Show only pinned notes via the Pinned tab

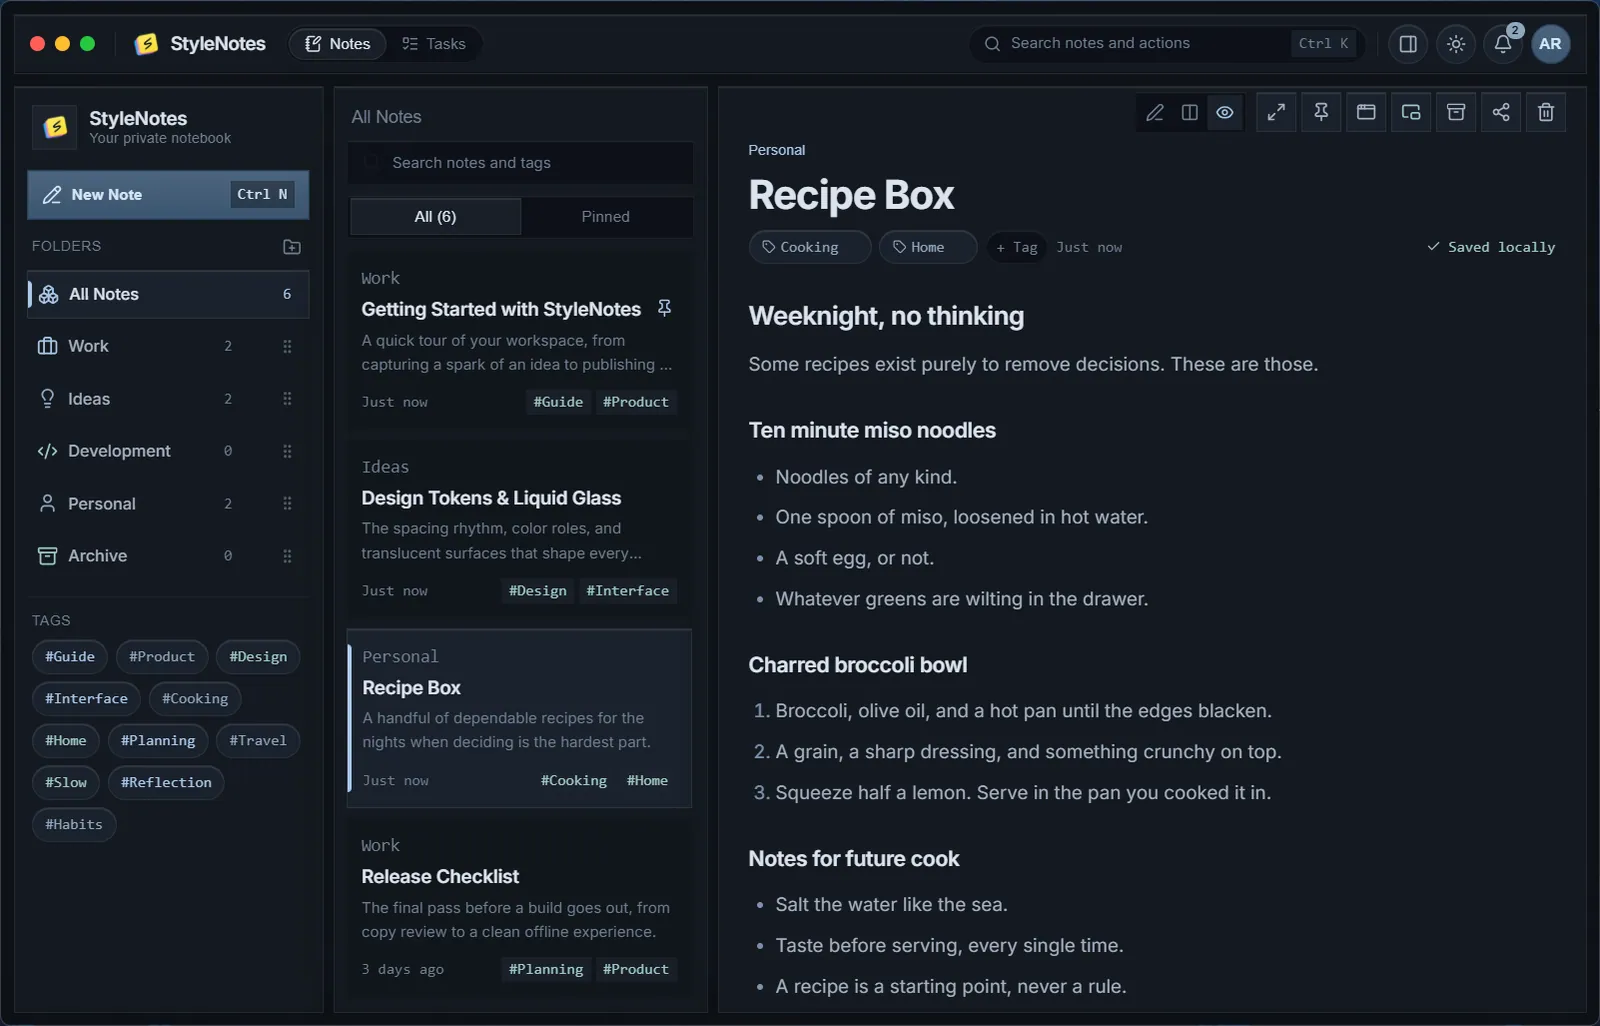click(606, 217)
